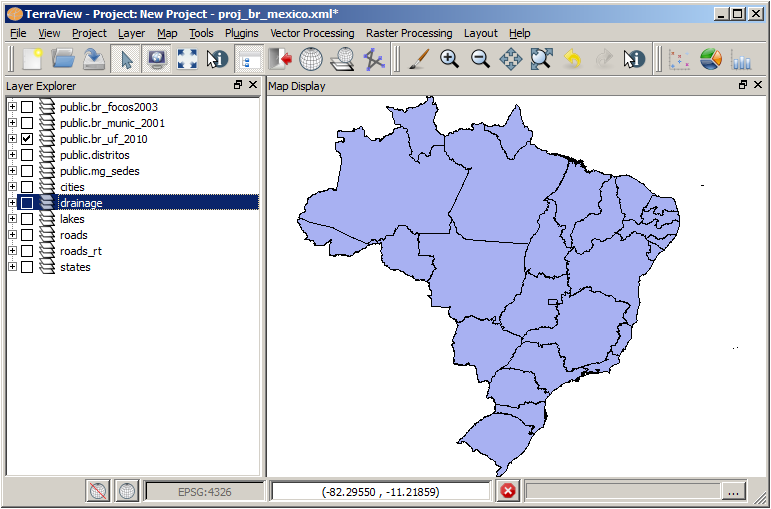This screenshot has height=509, width=771.
Task: Click the plain wireframe globe toolbar icon
Action: (x=311, y=59)
